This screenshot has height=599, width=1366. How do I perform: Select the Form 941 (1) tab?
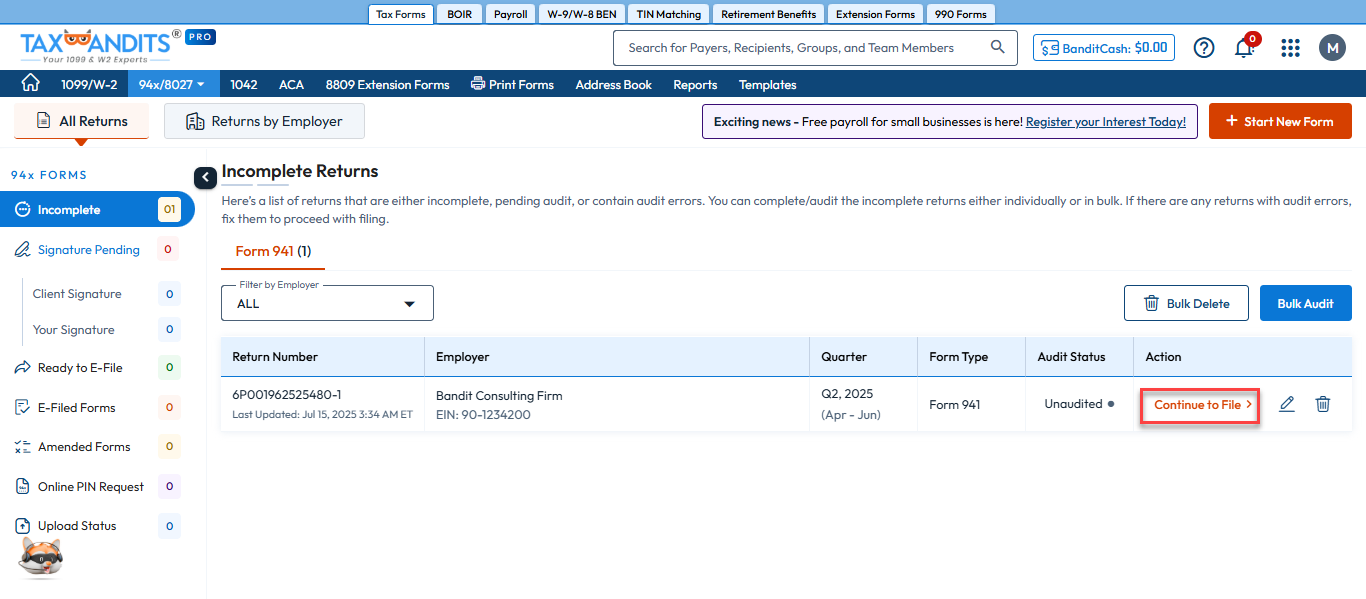pyautogui.click(x=273, y=251)
